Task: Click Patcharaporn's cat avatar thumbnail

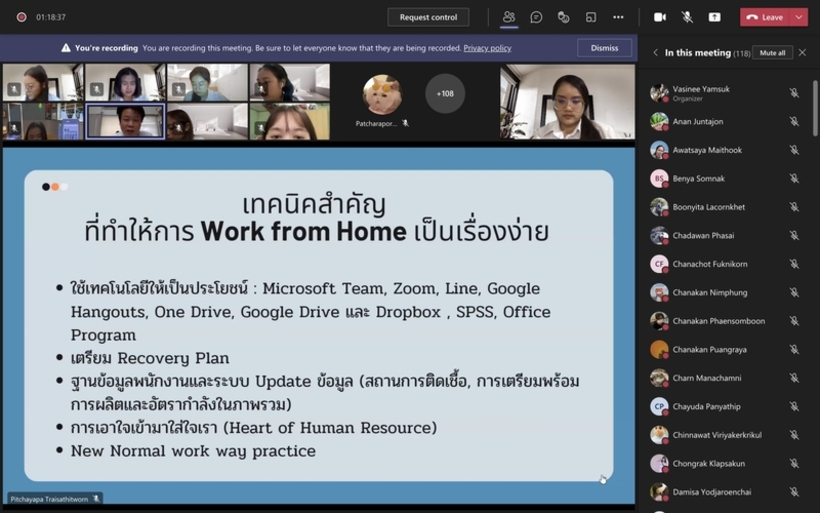Action: (x=382, y=95)
